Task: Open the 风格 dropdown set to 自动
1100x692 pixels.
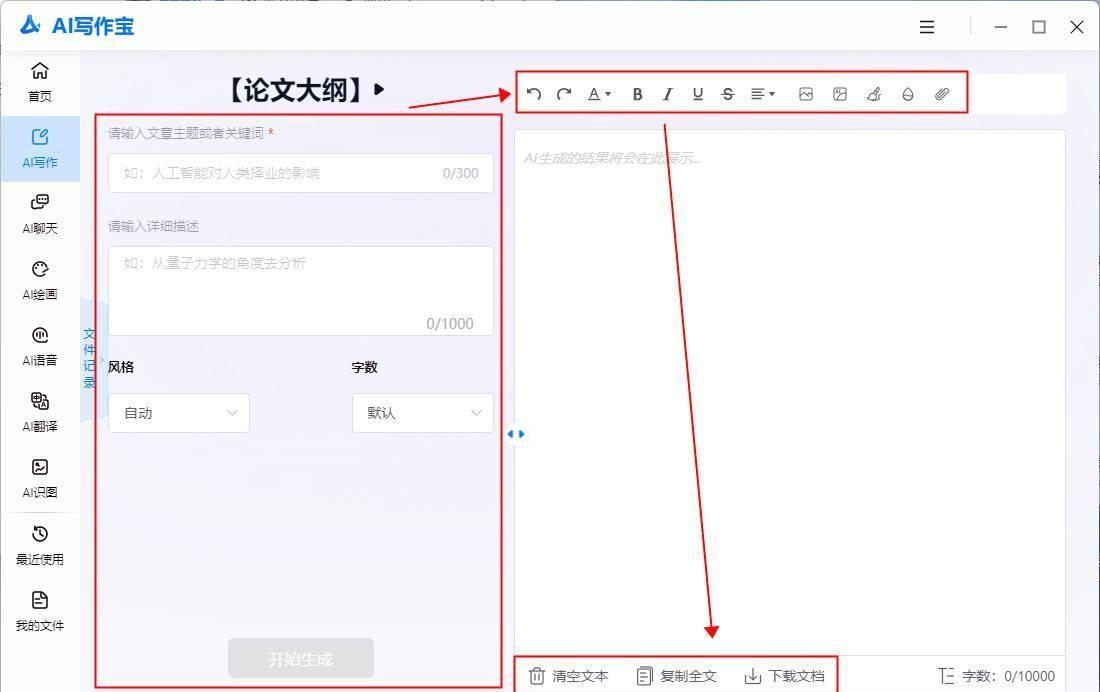Action: click(x=179, y=413)
